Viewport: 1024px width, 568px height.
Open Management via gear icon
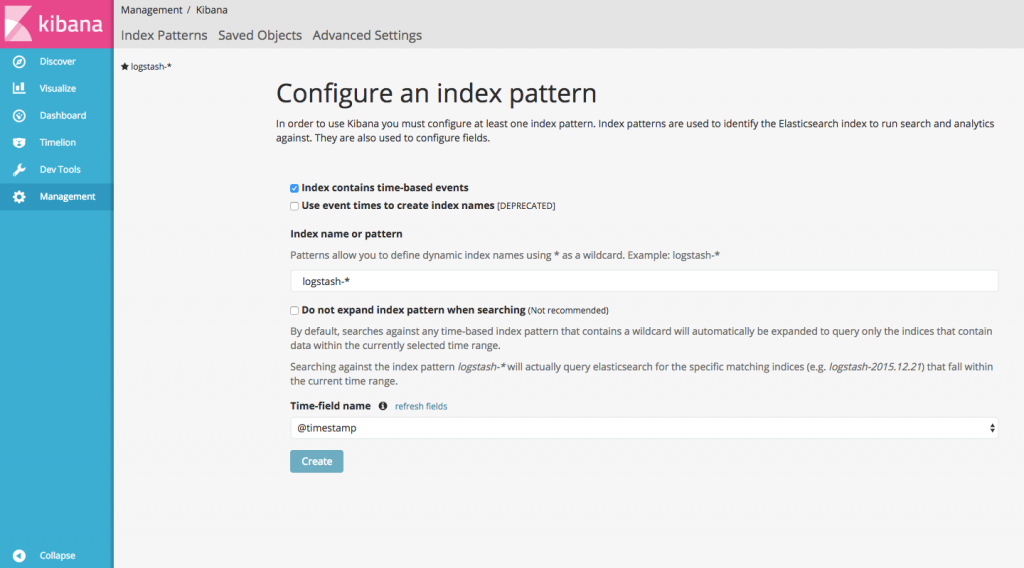click(19, 197)
